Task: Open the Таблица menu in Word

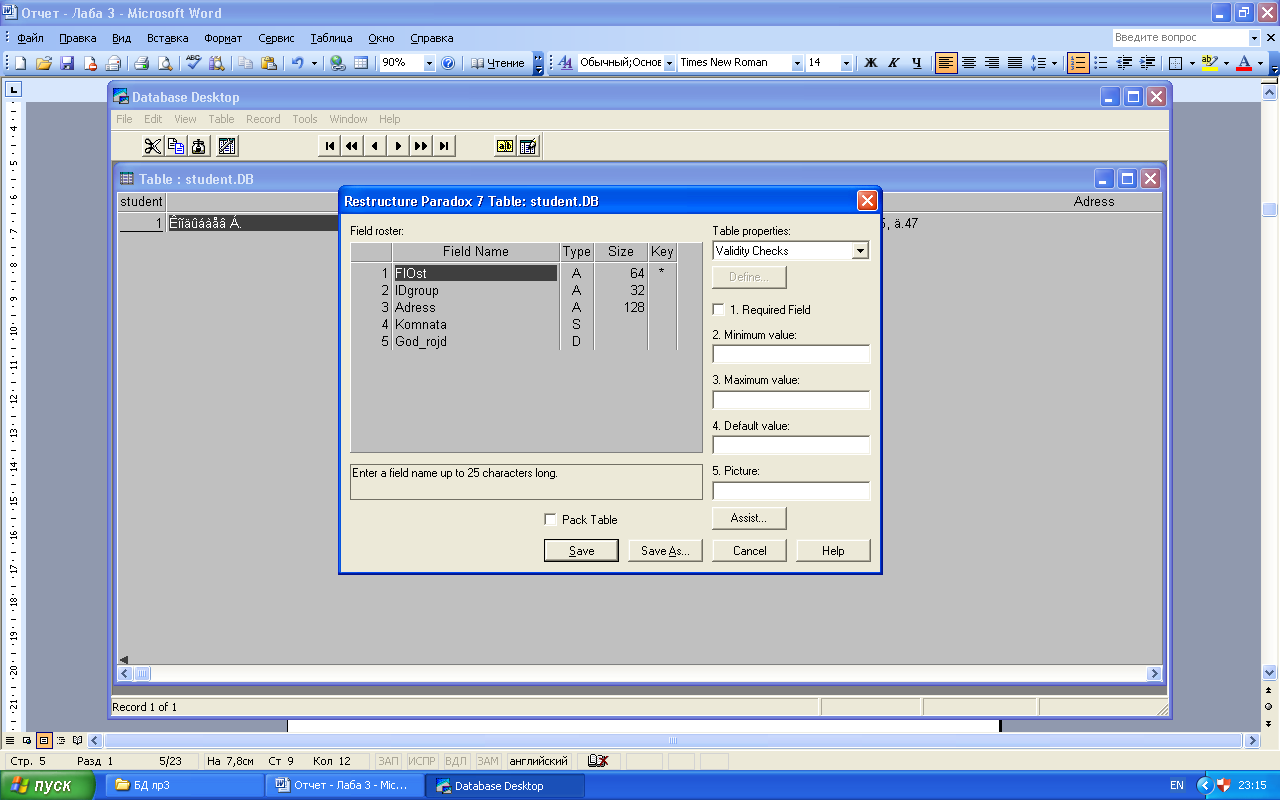Action: [x=331, y=38]
